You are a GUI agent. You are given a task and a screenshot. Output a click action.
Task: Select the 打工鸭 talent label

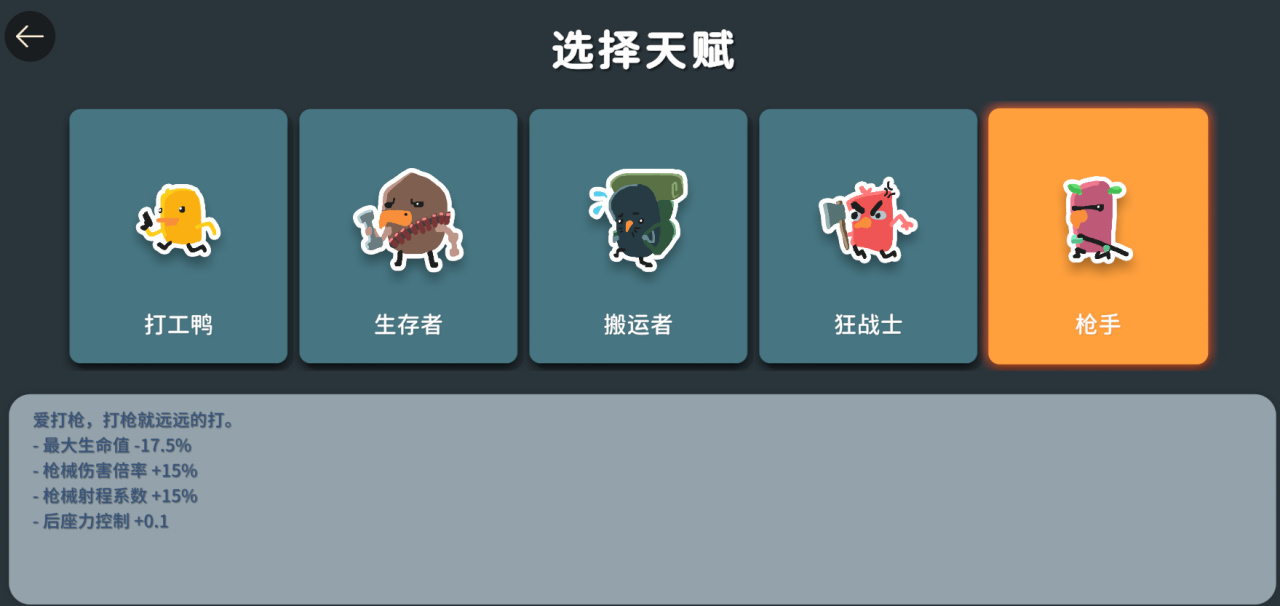[178, 325]
